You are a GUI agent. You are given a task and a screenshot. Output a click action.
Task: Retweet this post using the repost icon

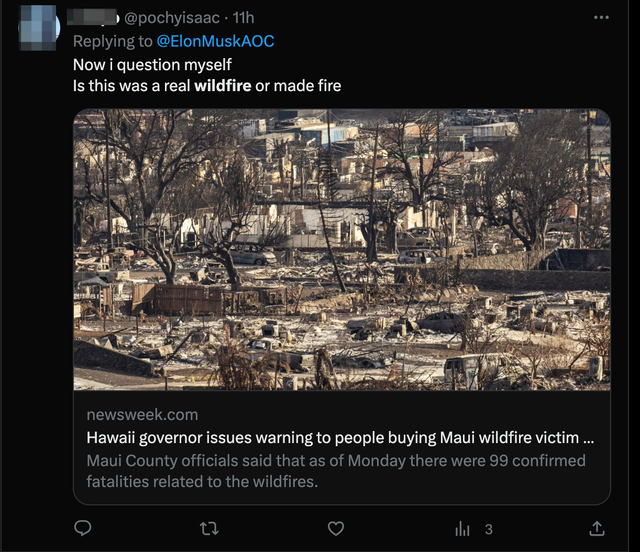(x=210, y=528)
